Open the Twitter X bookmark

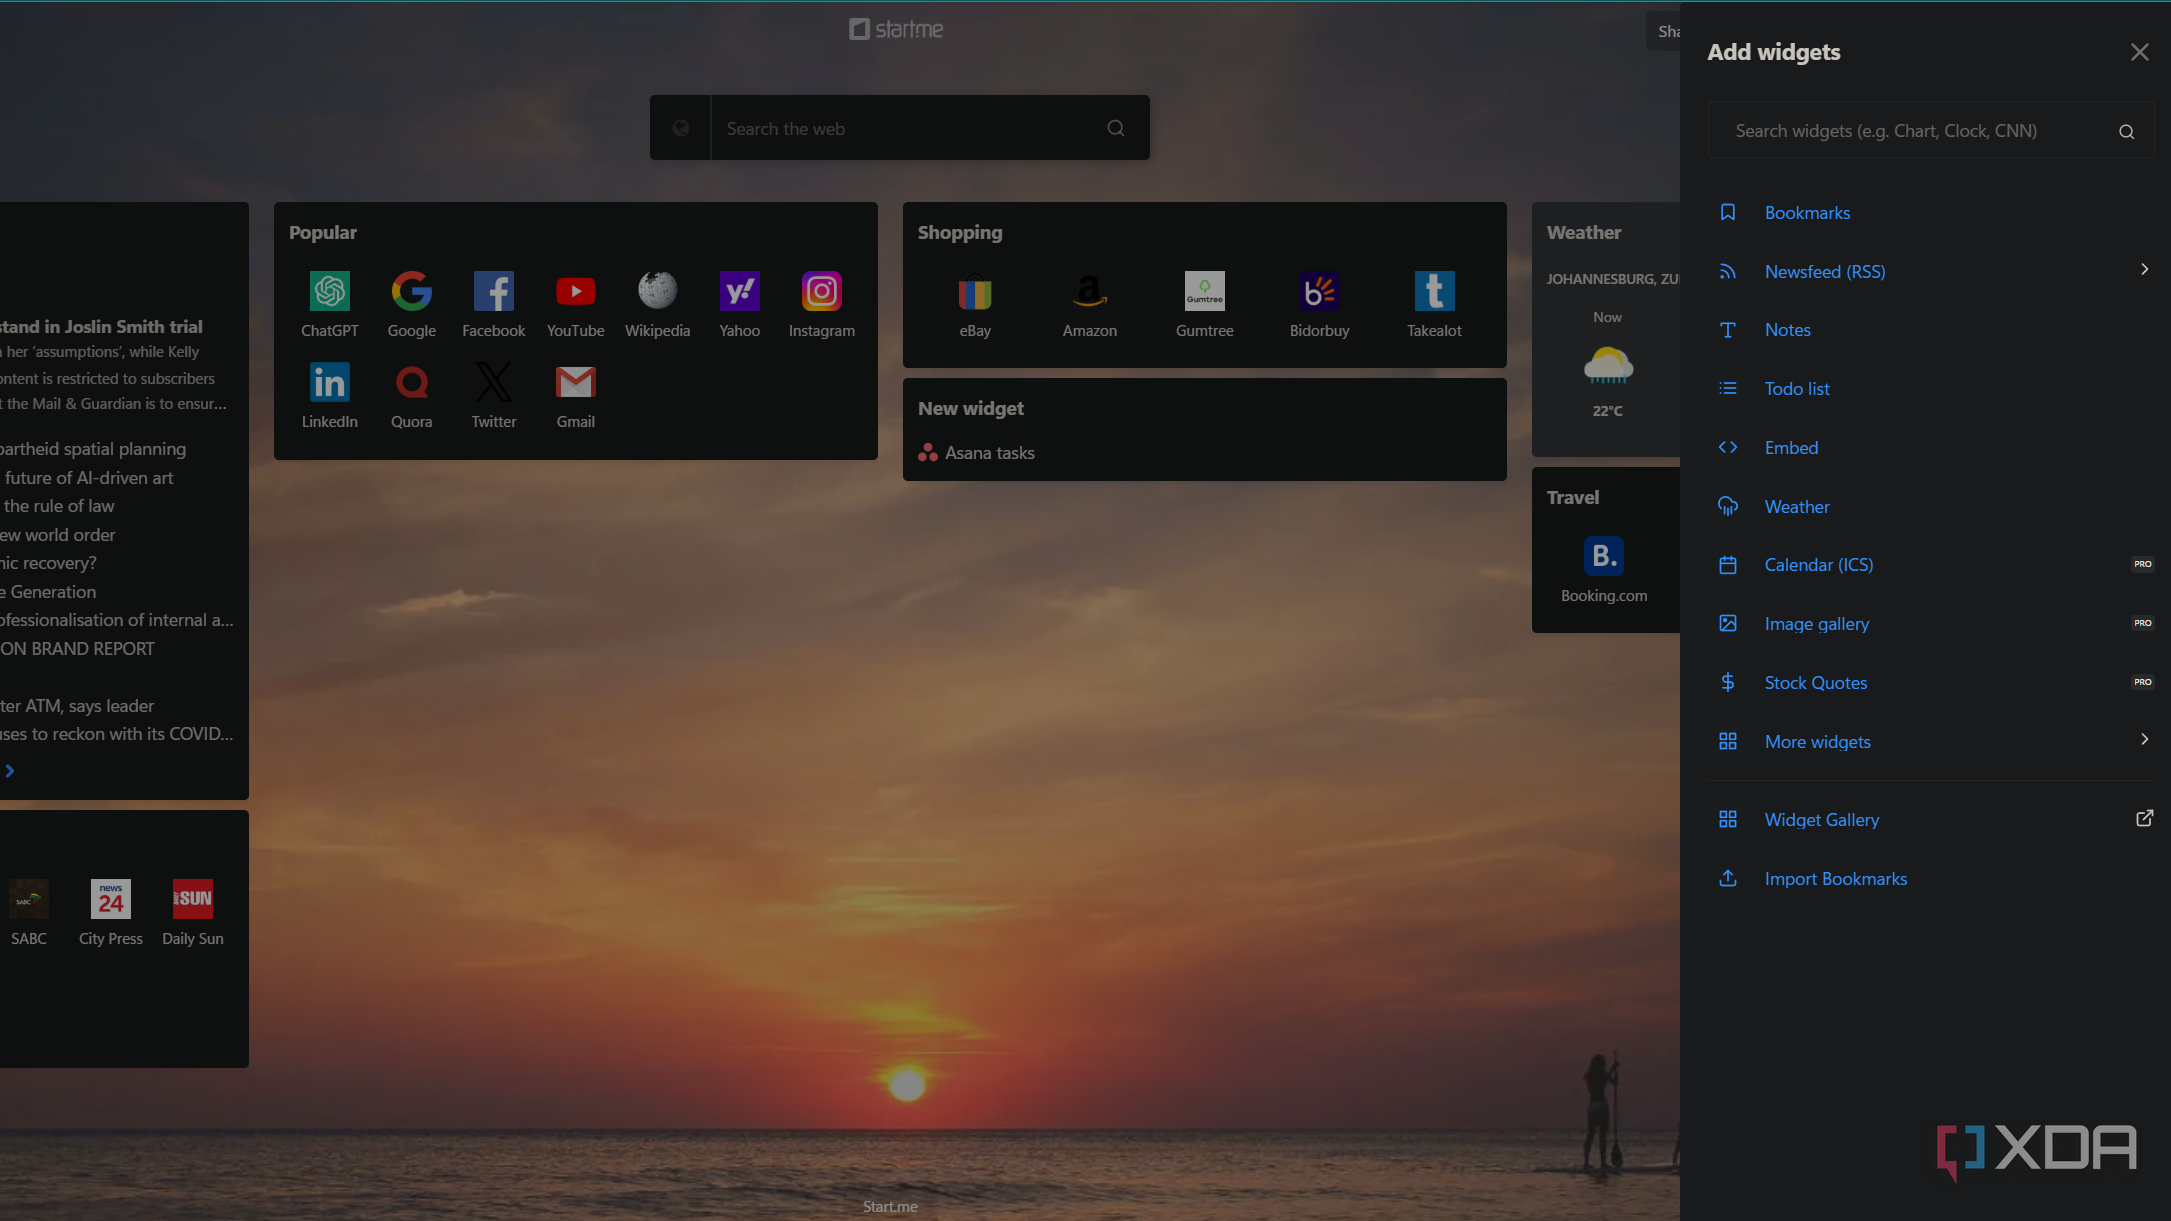[494, 382]
